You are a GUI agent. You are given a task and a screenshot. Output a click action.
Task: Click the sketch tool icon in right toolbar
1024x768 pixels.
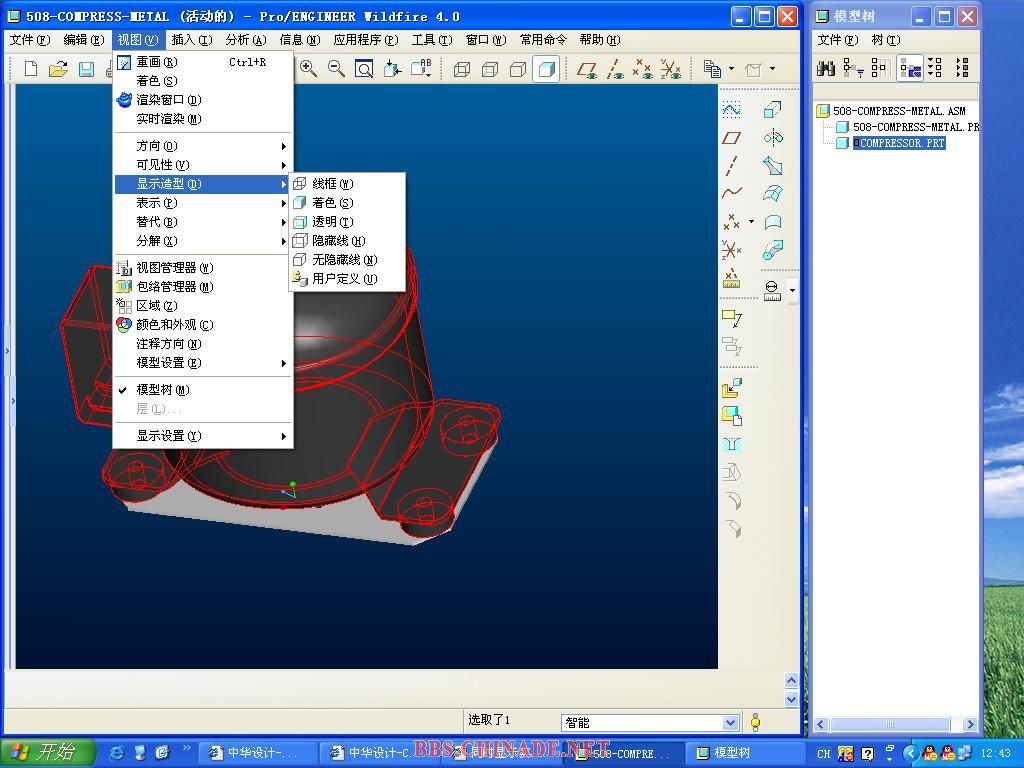731,110
